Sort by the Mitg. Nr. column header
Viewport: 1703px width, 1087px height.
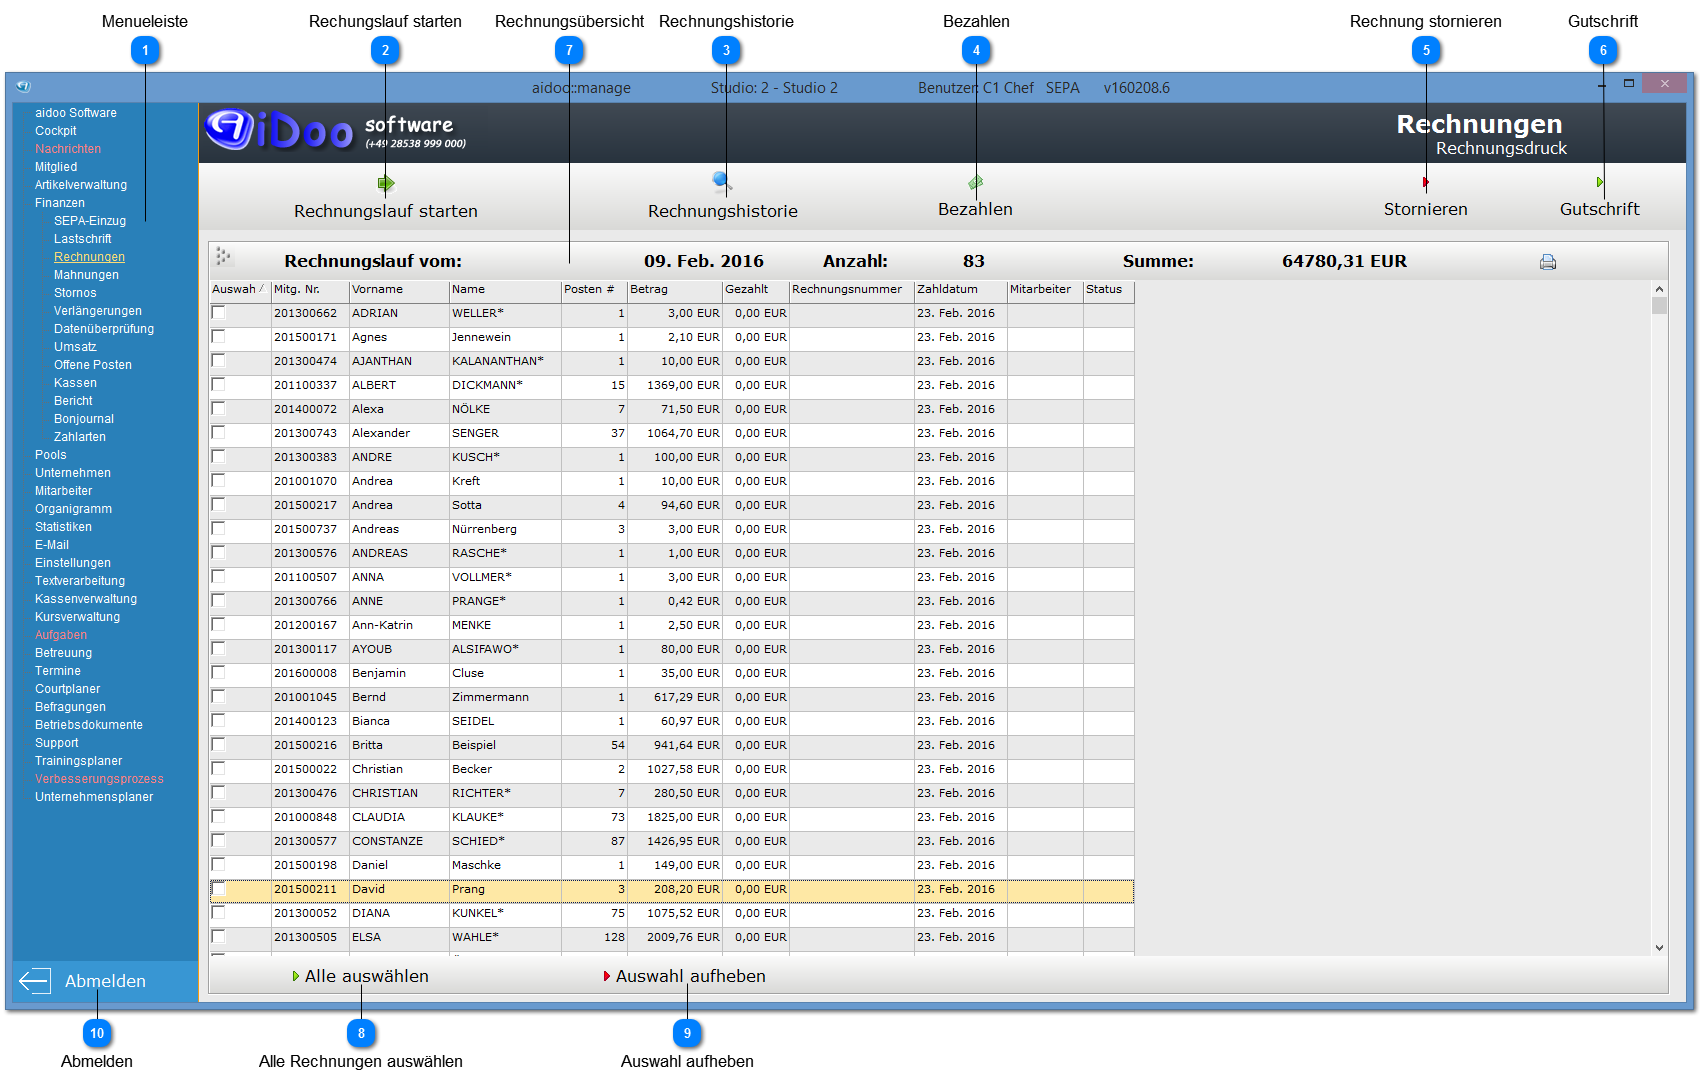(310, 290)
